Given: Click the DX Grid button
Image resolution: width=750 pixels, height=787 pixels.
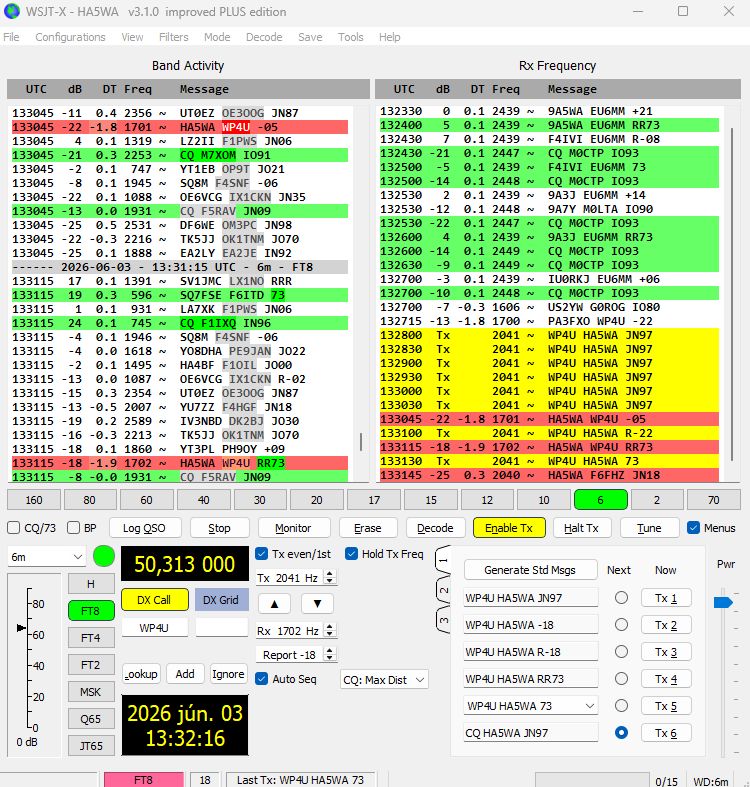Looking at the screenshot, I should tap(221, 600).
